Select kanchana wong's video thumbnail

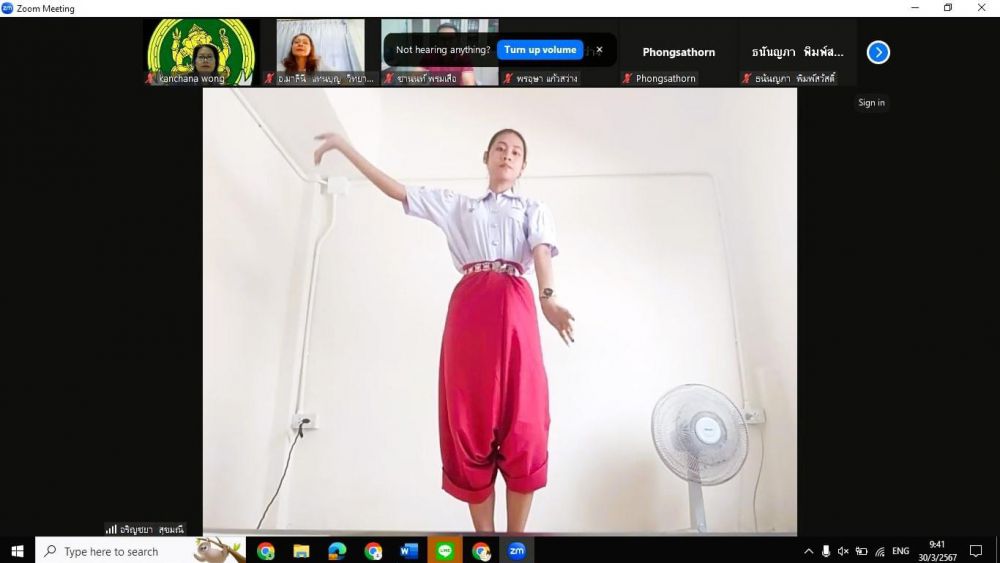coord(201,52)
